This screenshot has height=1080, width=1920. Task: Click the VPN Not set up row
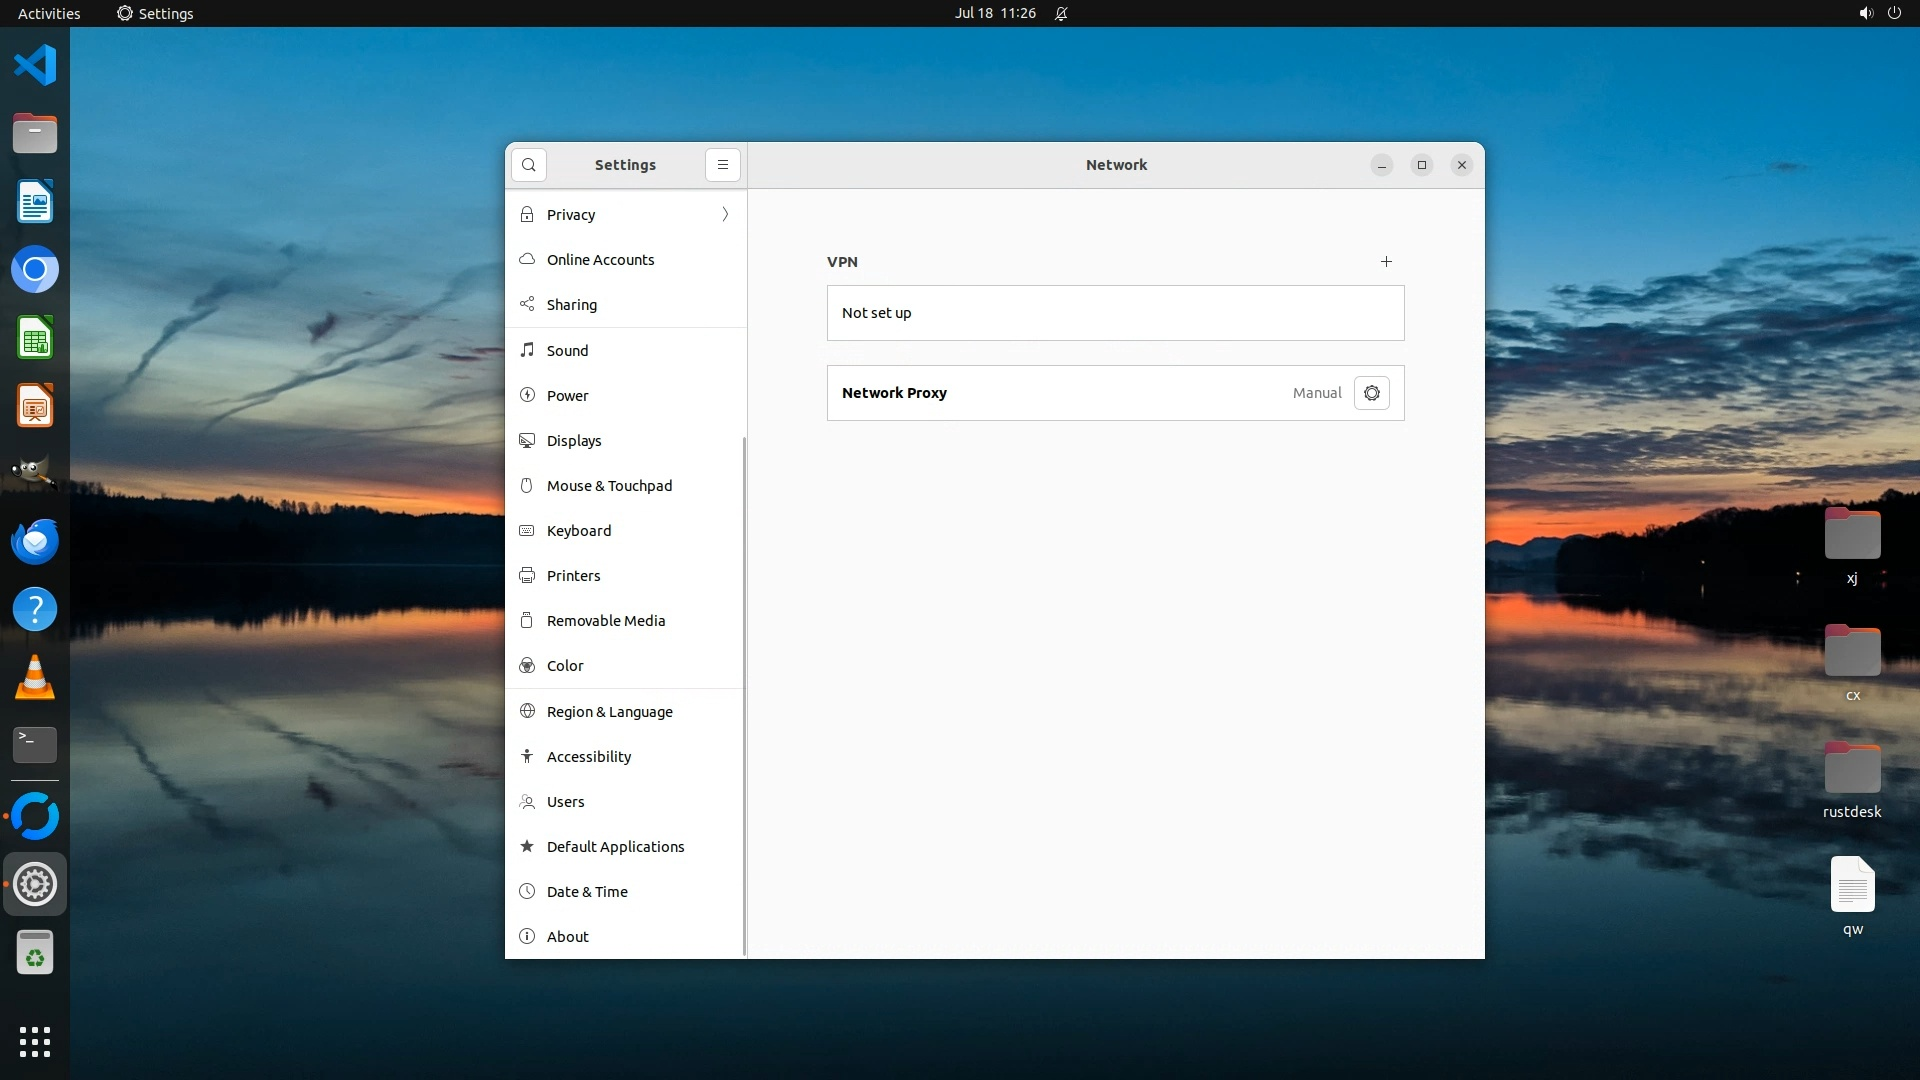[x=1115, y=313]
